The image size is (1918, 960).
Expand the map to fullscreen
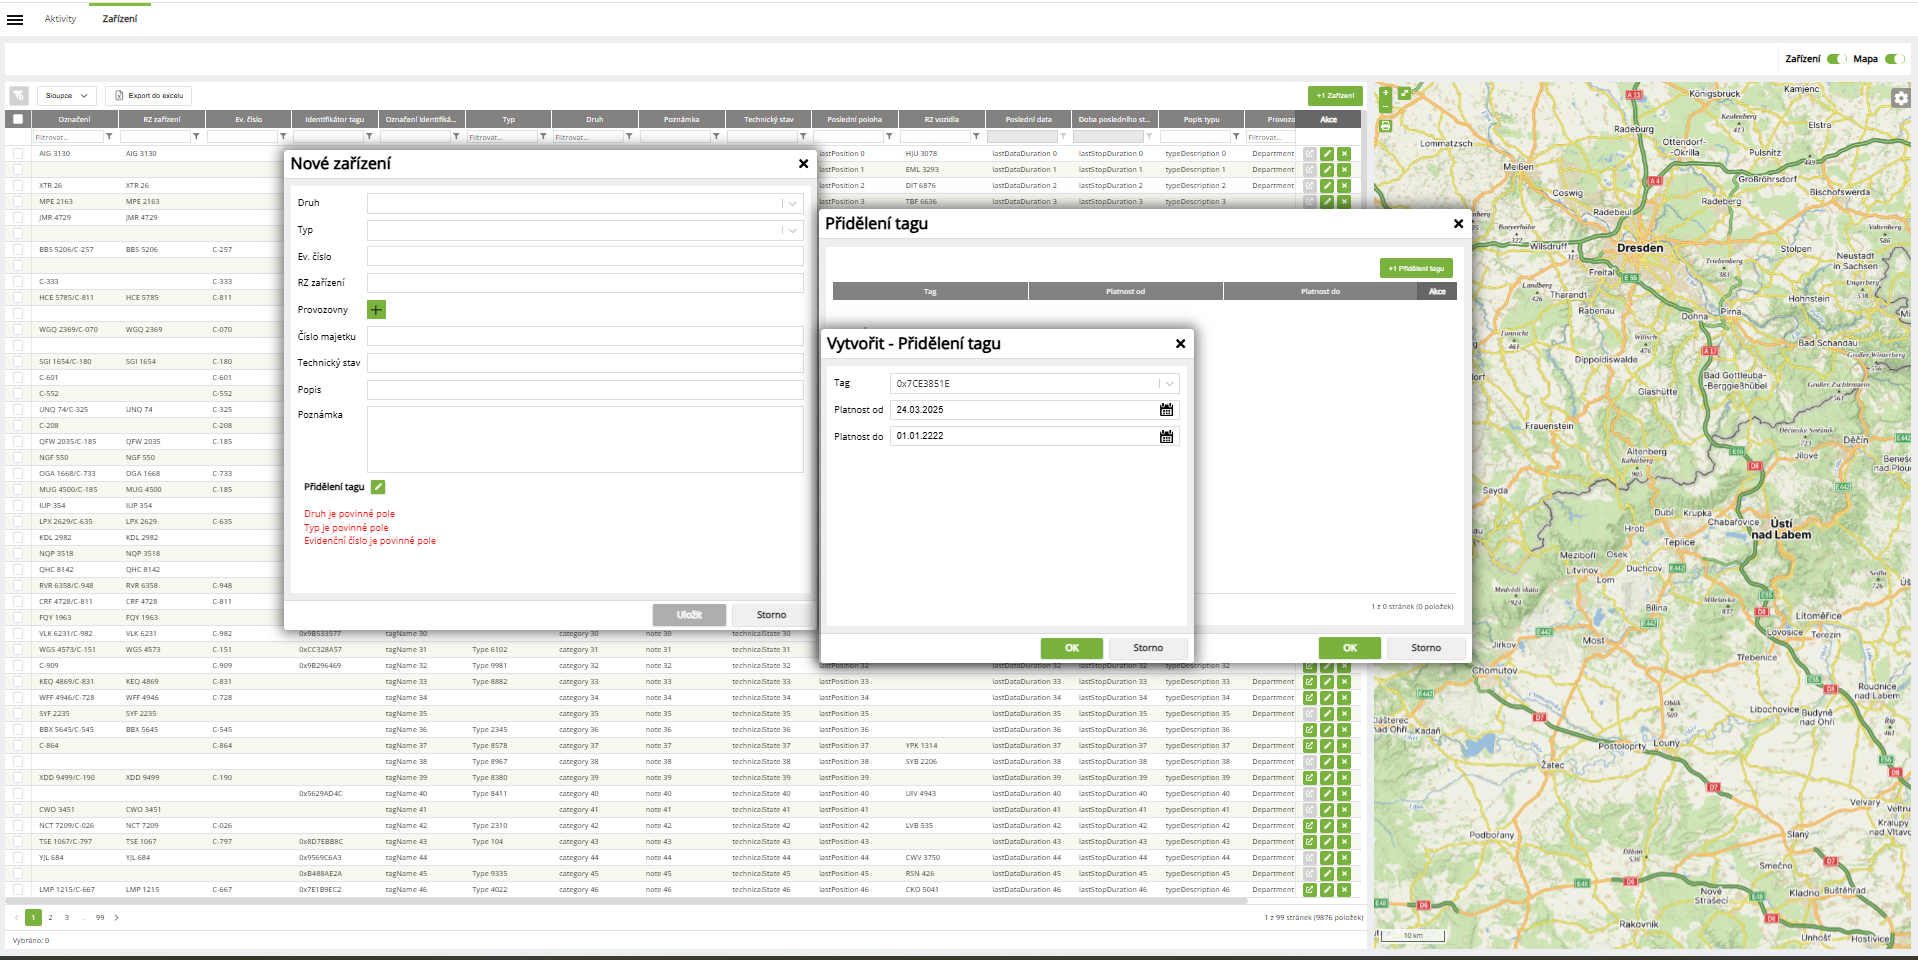tap(1404, 93)
